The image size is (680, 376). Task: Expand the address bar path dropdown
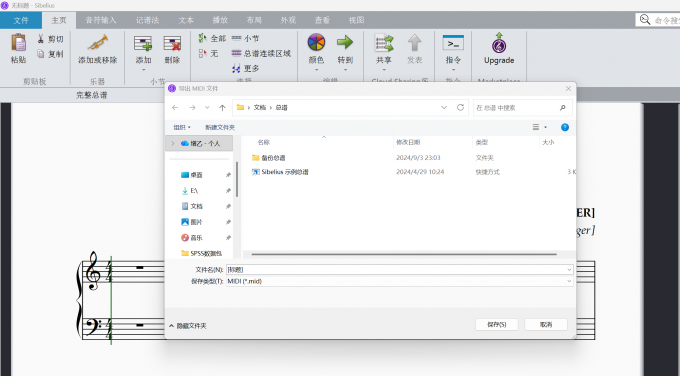click(444, 108)
